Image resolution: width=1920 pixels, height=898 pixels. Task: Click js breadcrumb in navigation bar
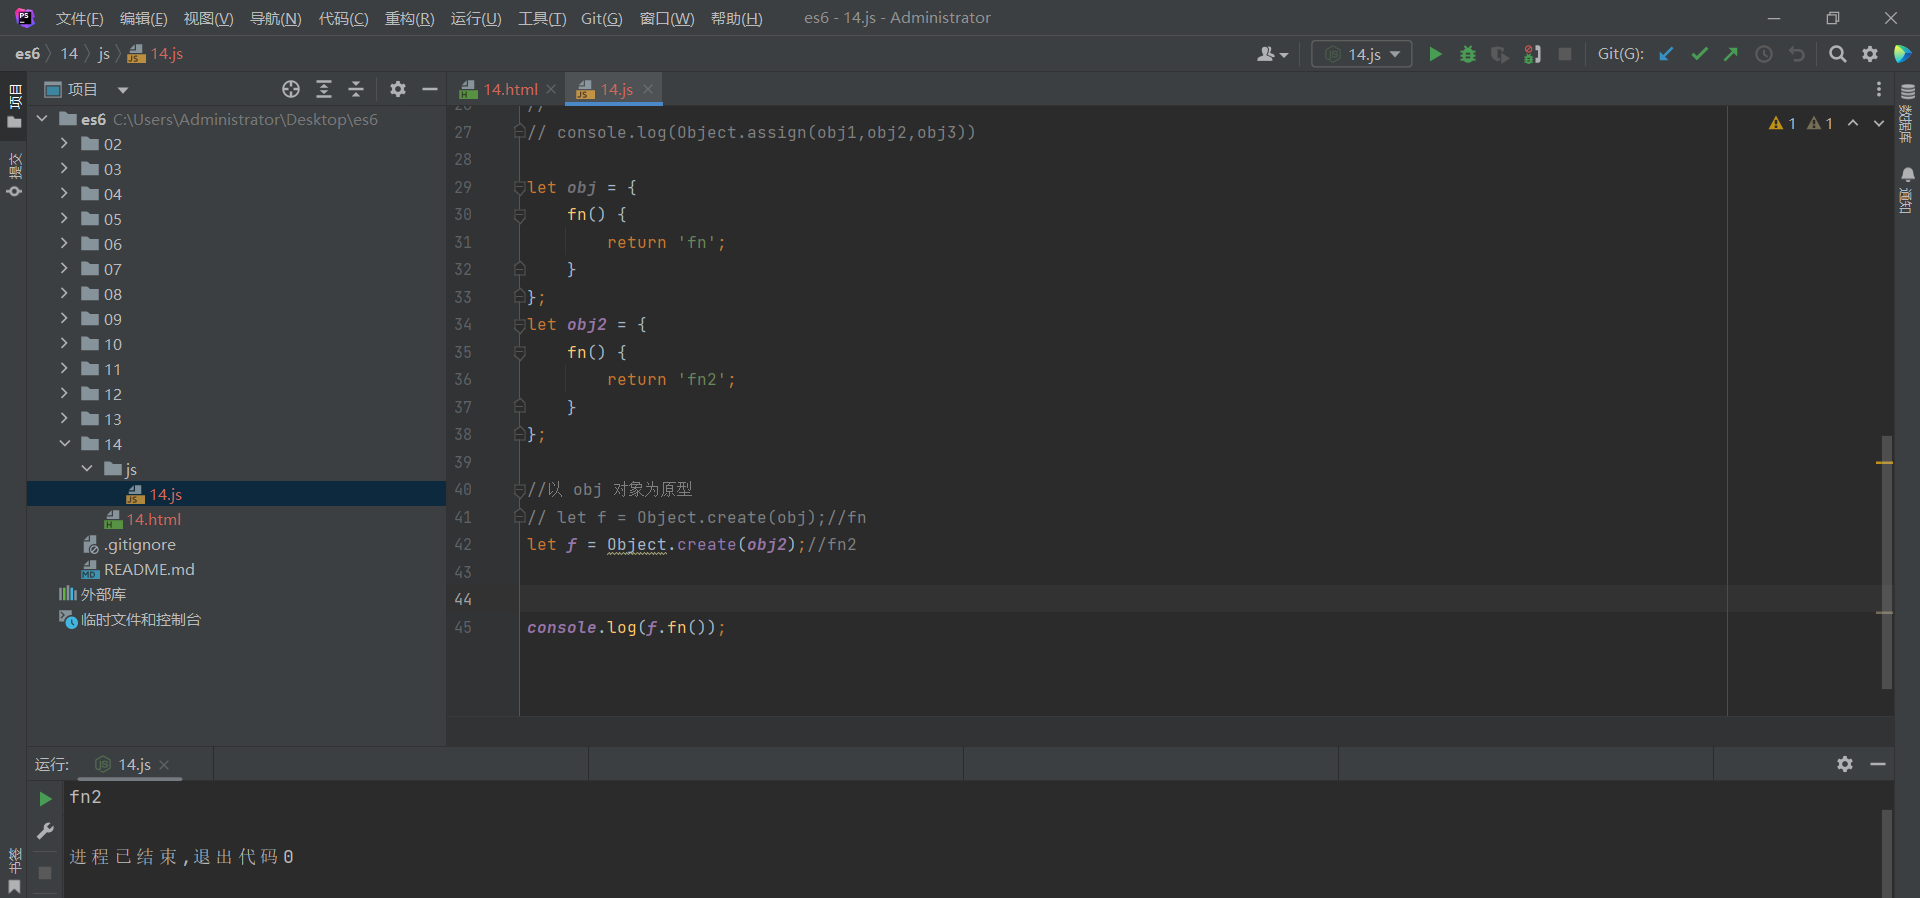(104, 54)
